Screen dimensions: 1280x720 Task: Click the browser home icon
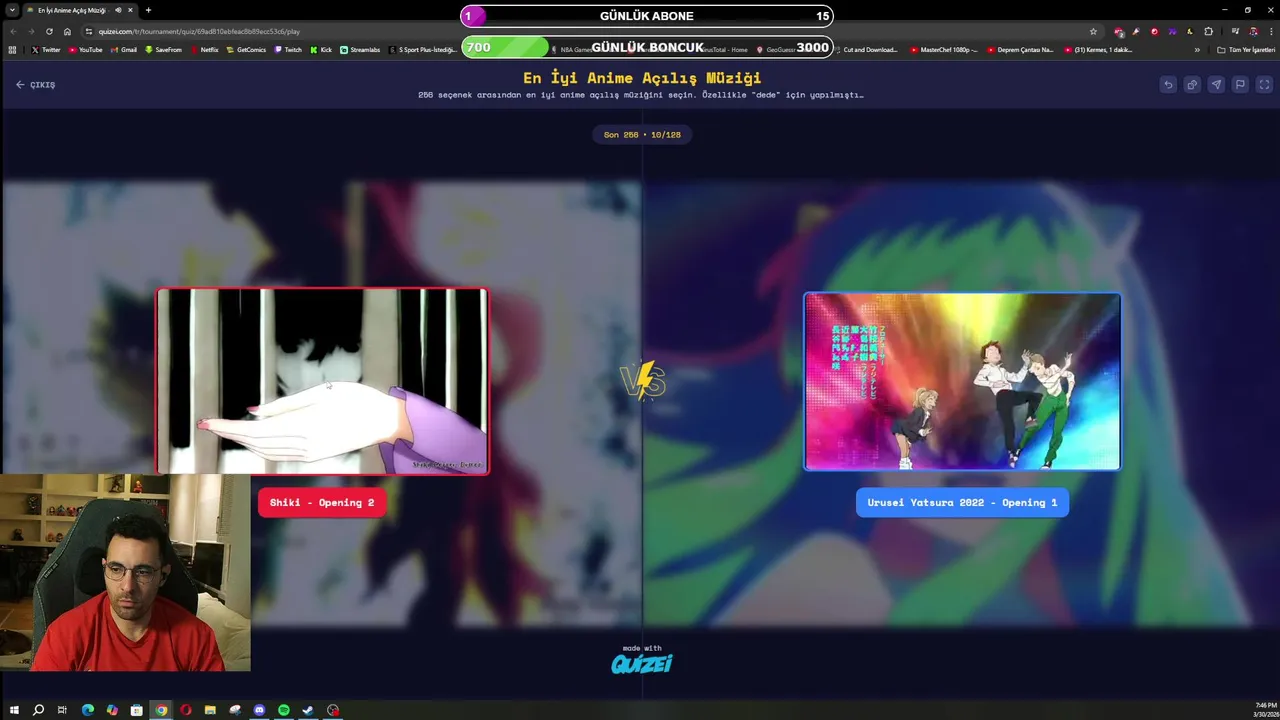point(67,31)
